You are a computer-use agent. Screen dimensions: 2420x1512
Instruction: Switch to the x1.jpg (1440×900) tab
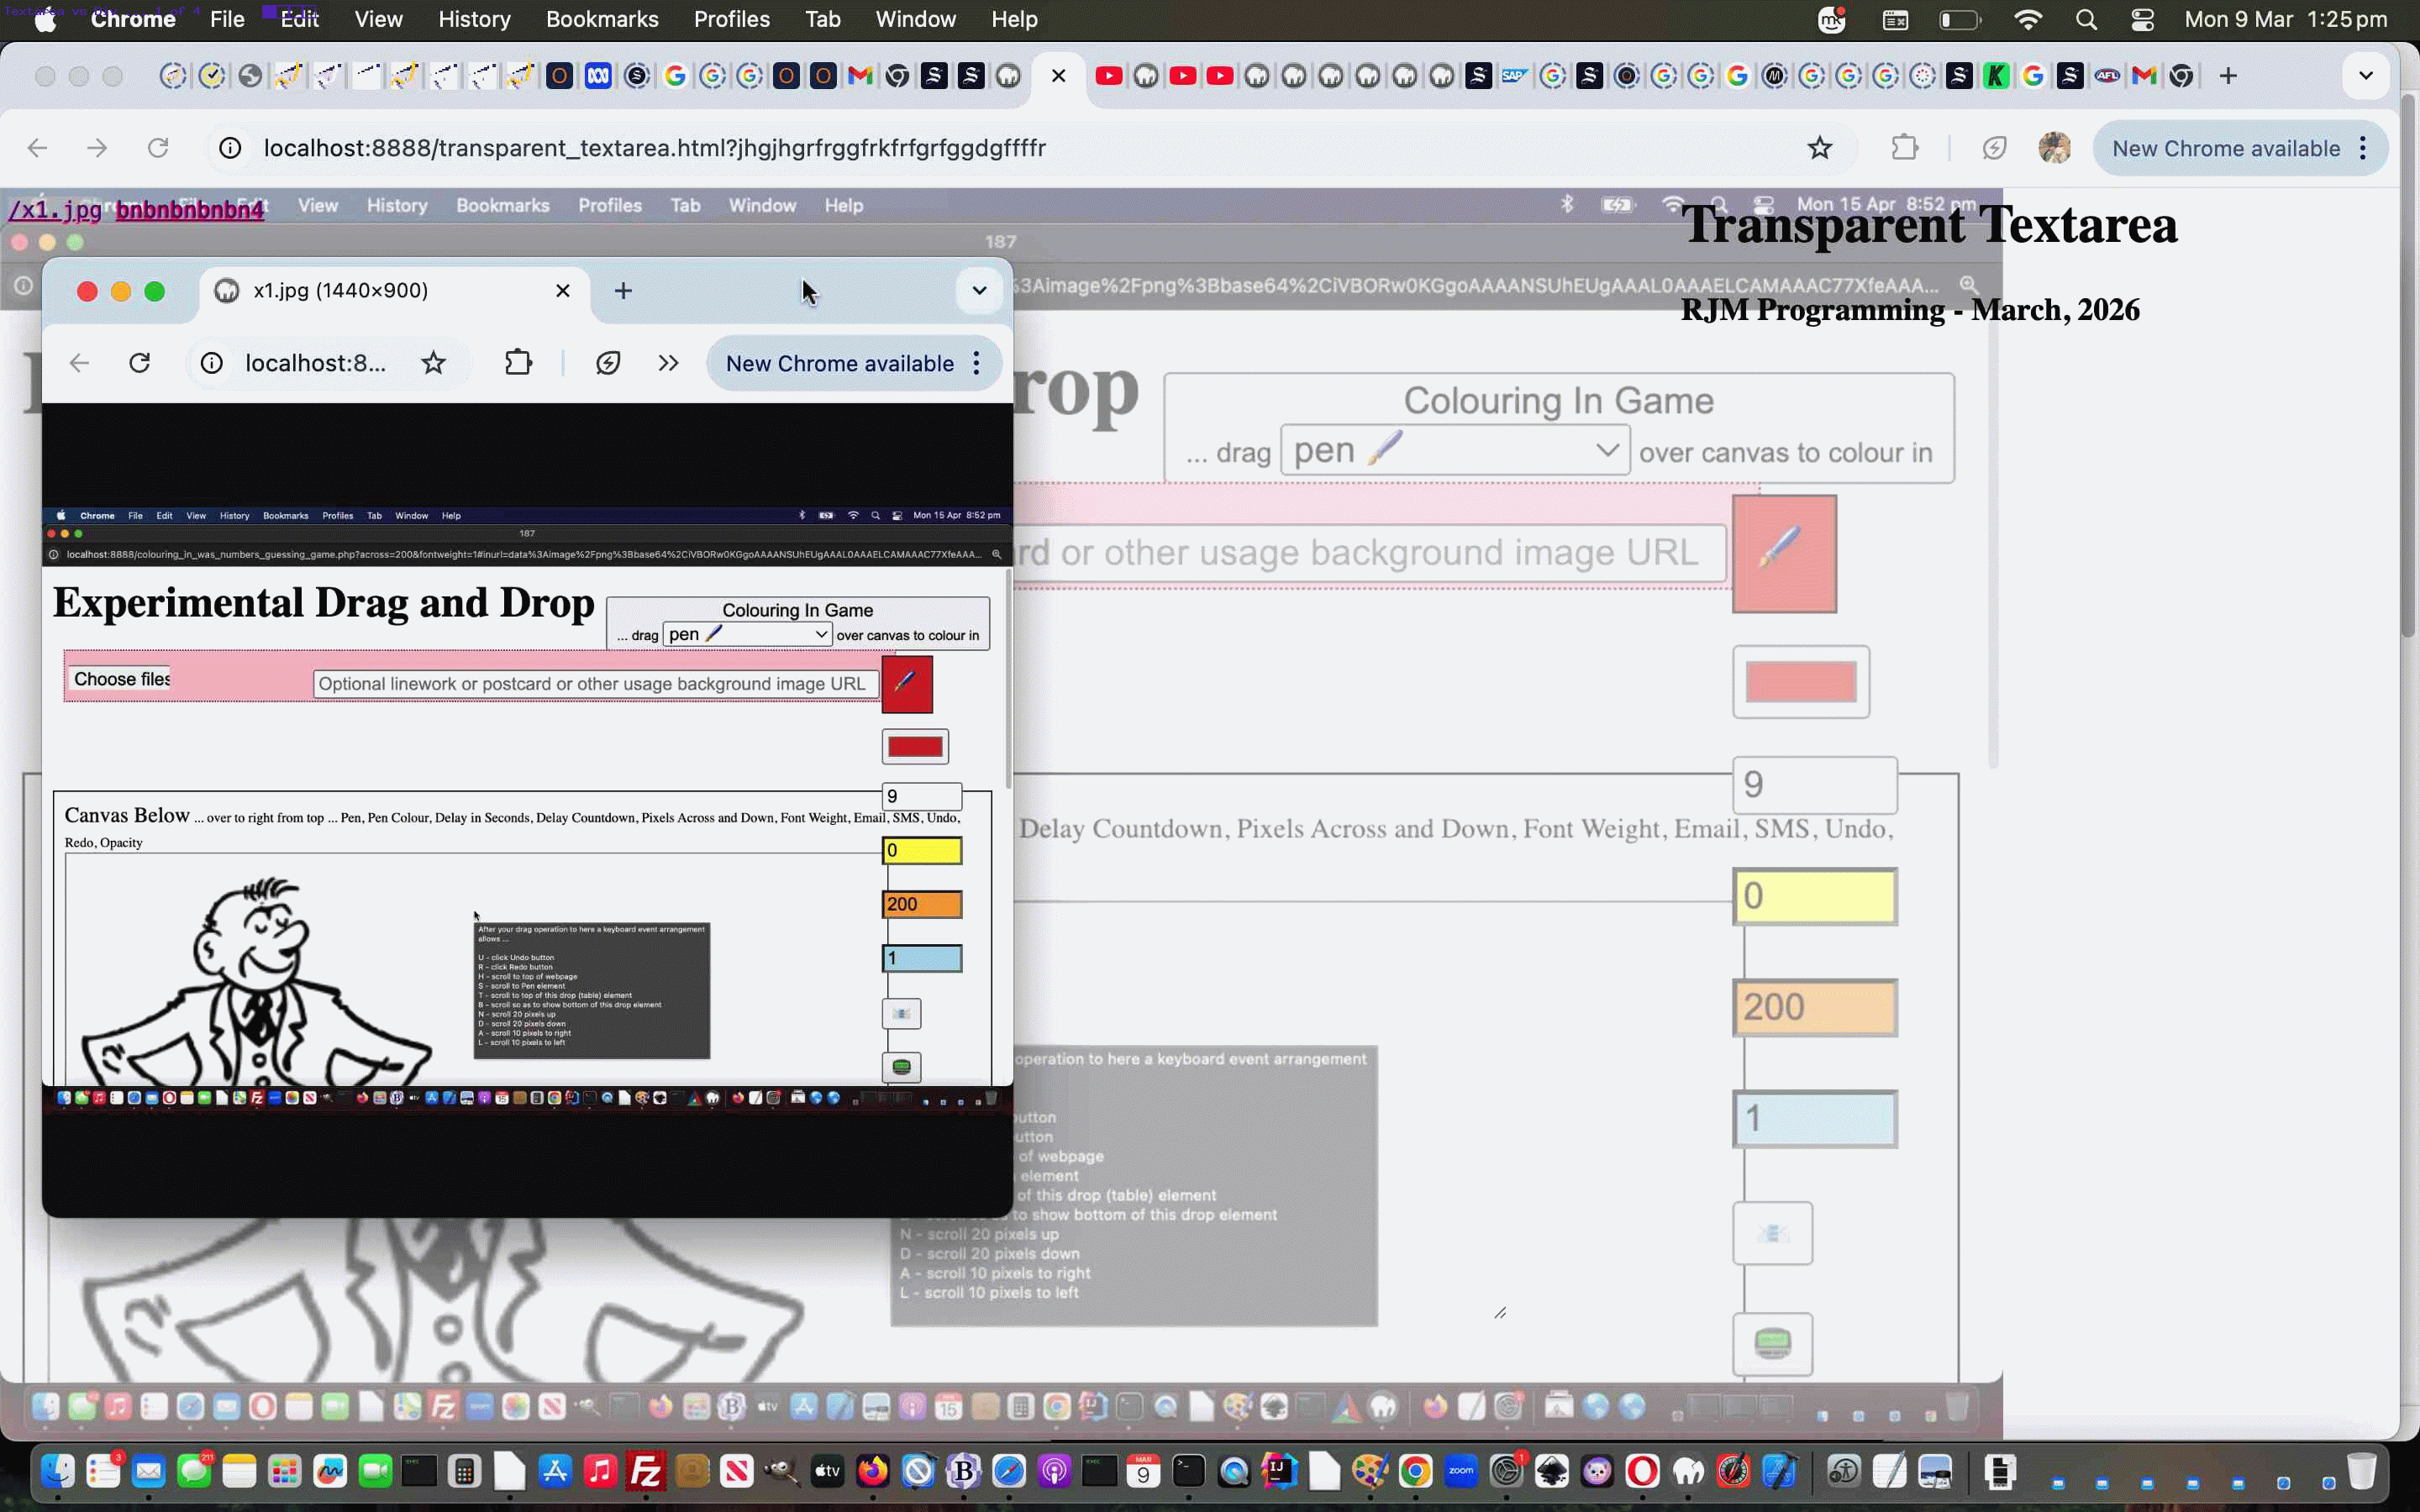pos(340,290)
